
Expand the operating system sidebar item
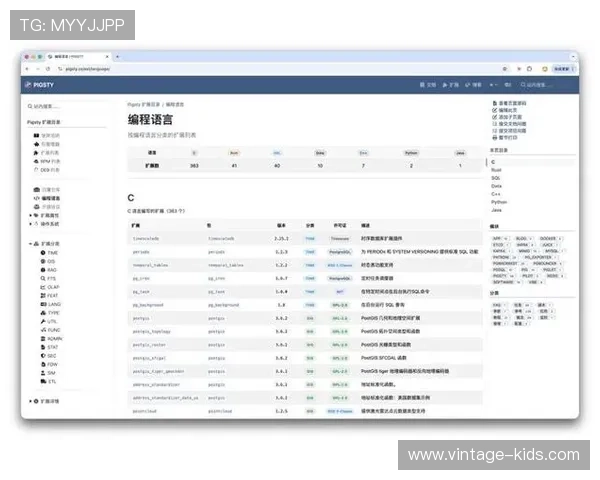tap(30, 224)
